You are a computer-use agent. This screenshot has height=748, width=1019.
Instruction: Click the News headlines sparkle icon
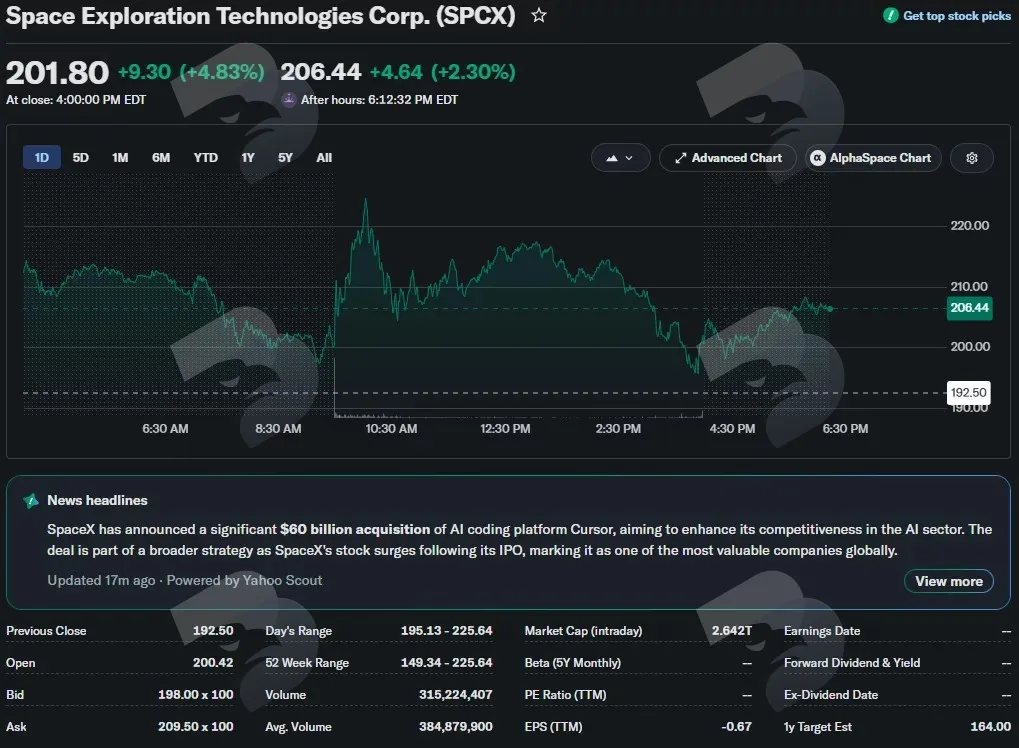(31, 500)
